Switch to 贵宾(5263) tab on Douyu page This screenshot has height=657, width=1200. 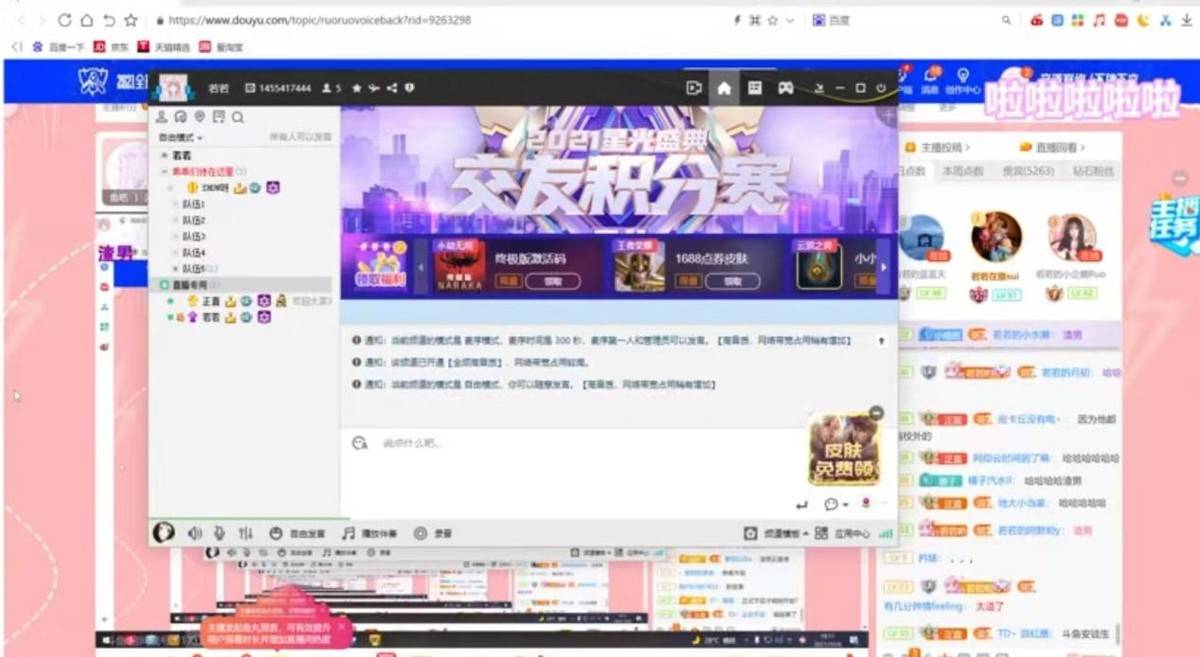click(x=1028, y=171)
